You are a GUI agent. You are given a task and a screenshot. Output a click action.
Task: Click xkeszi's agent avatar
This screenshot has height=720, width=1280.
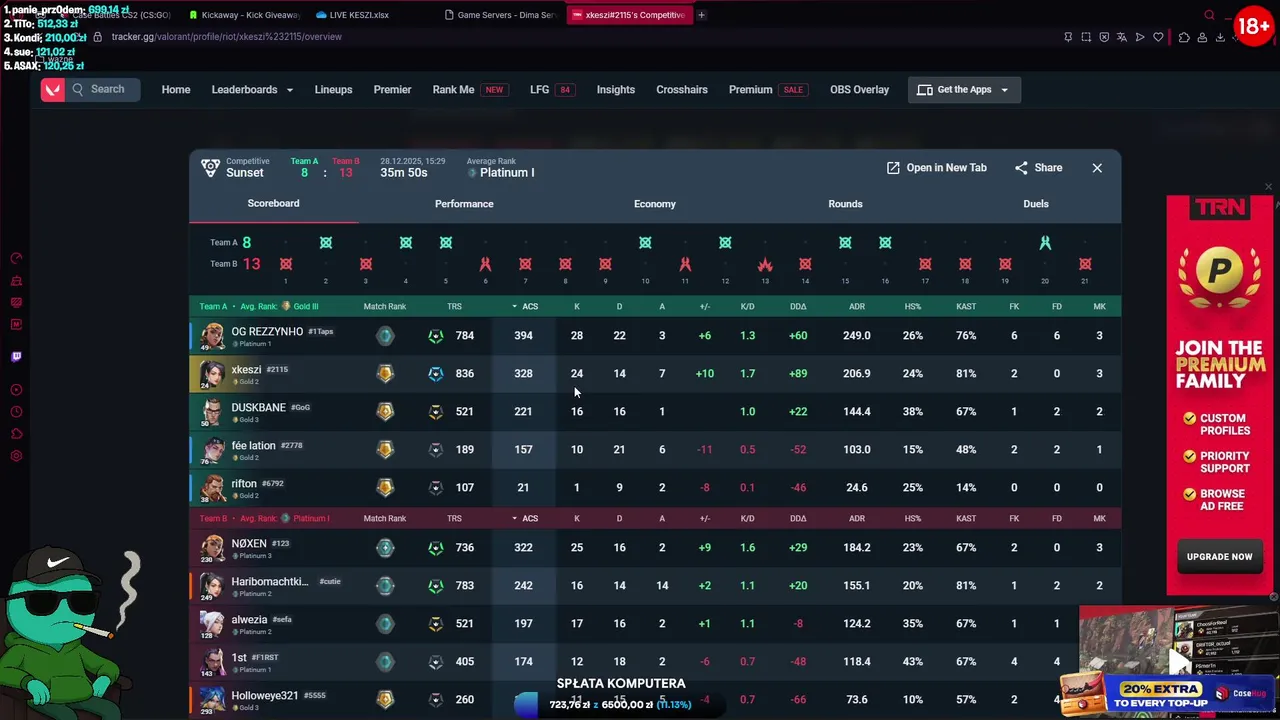tap(212, 374)
